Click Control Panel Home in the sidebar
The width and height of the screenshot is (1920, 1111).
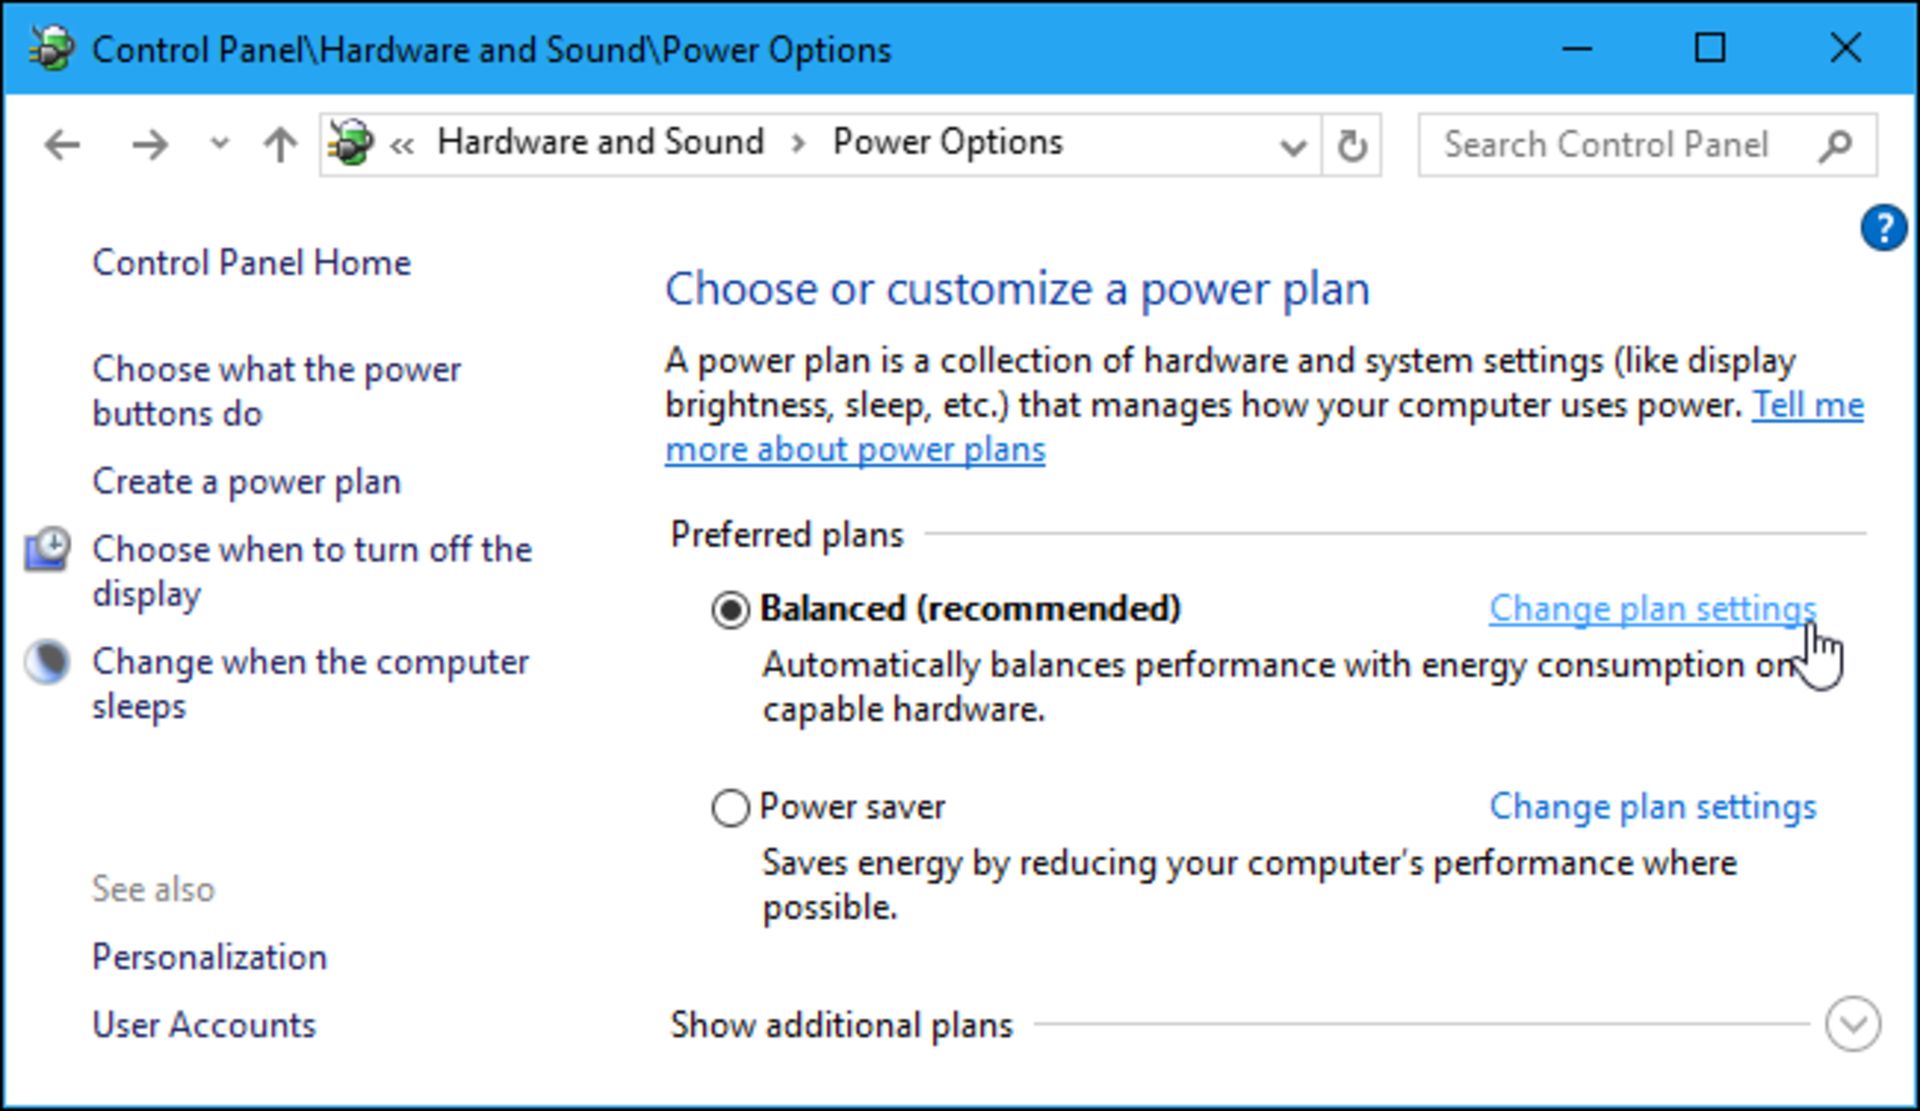[251, 262]
